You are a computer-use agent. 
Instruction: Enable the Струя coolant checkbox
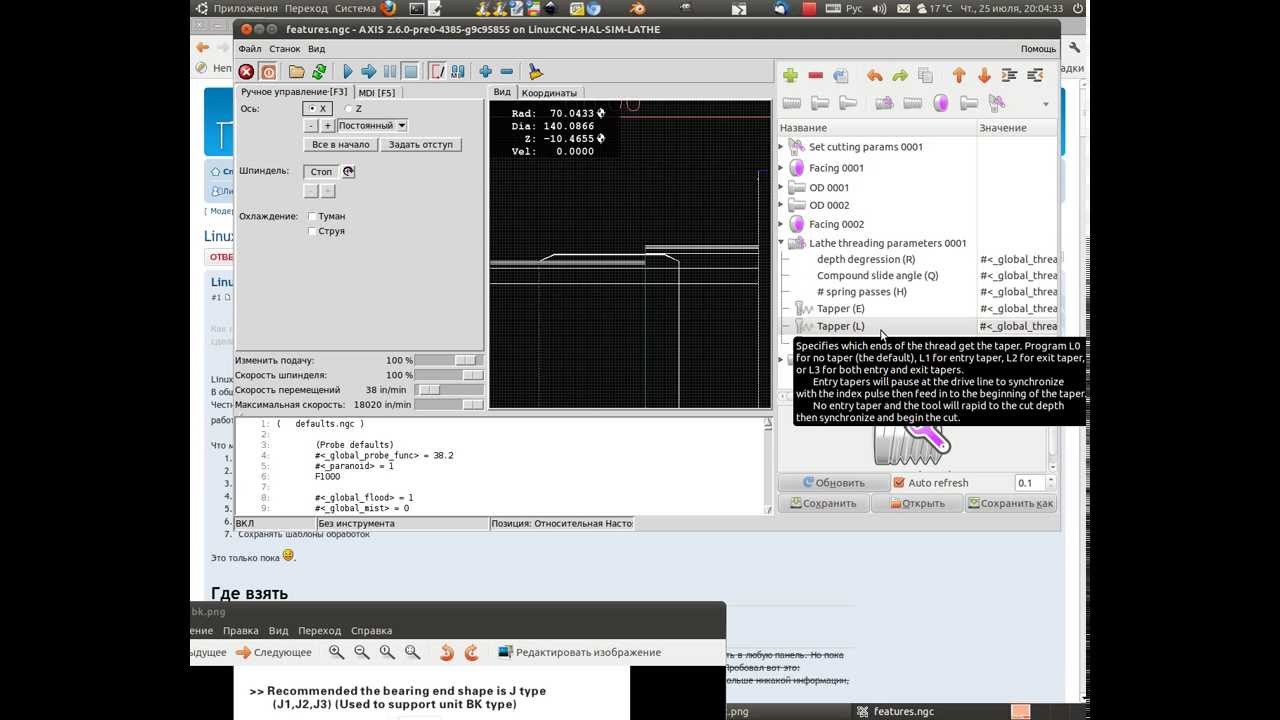(313, 231)
